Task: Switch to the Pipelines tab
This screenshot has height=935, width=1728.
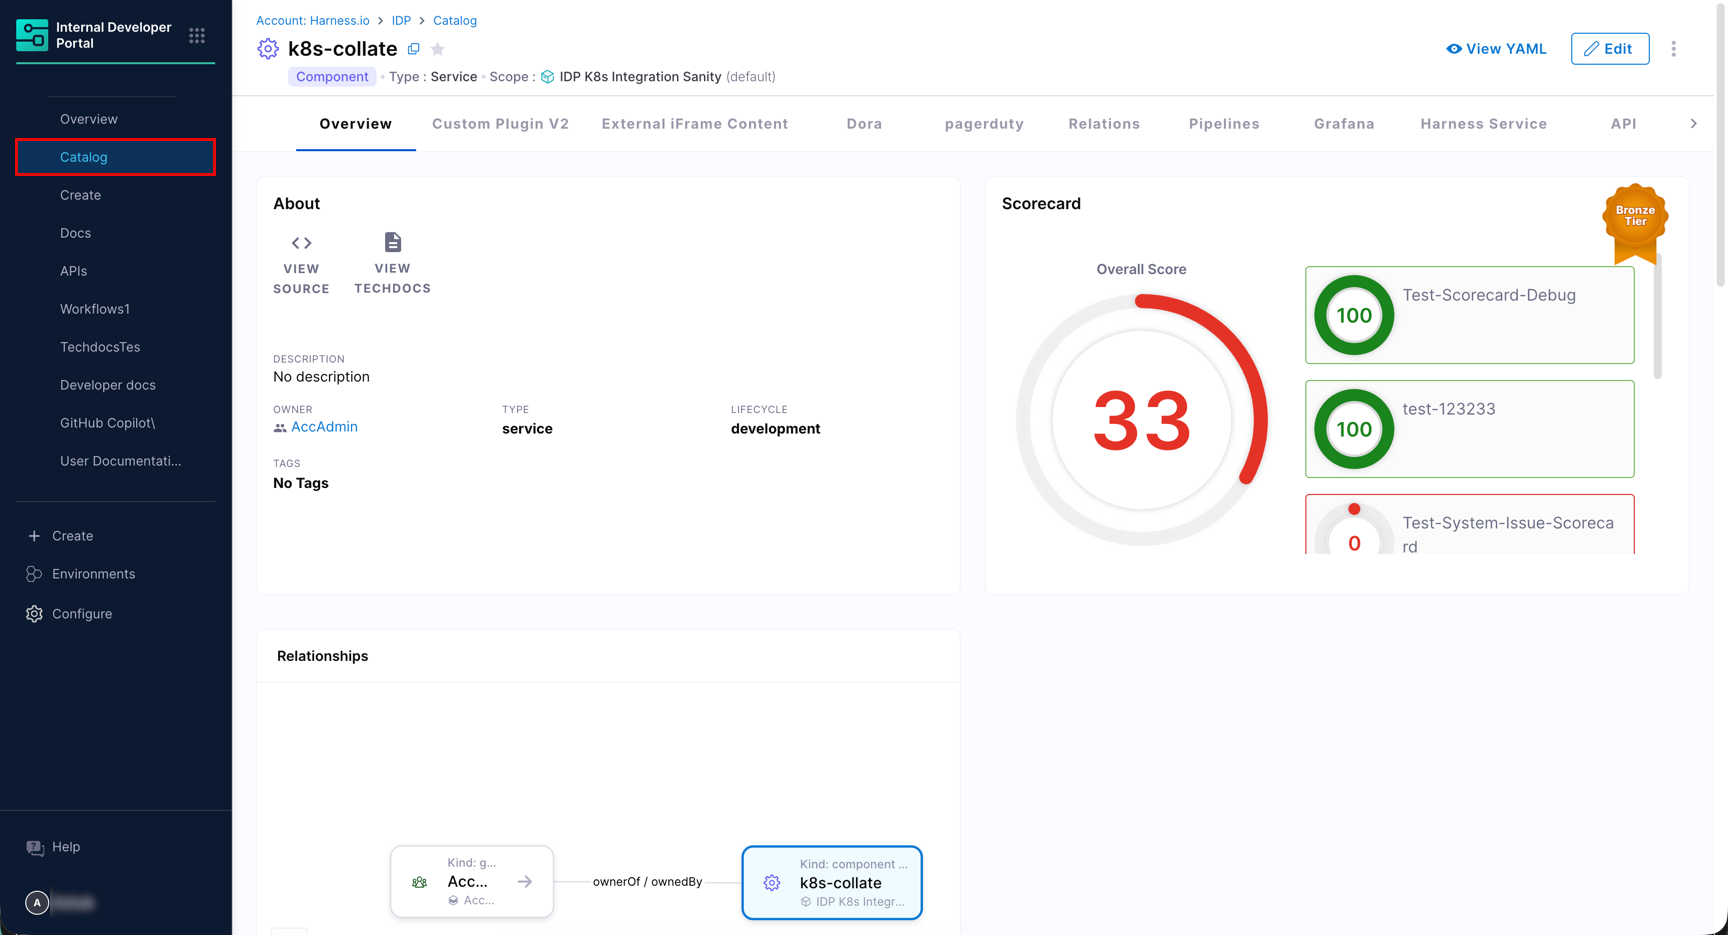Action: pyautogui.click(x=1223, y=124)
